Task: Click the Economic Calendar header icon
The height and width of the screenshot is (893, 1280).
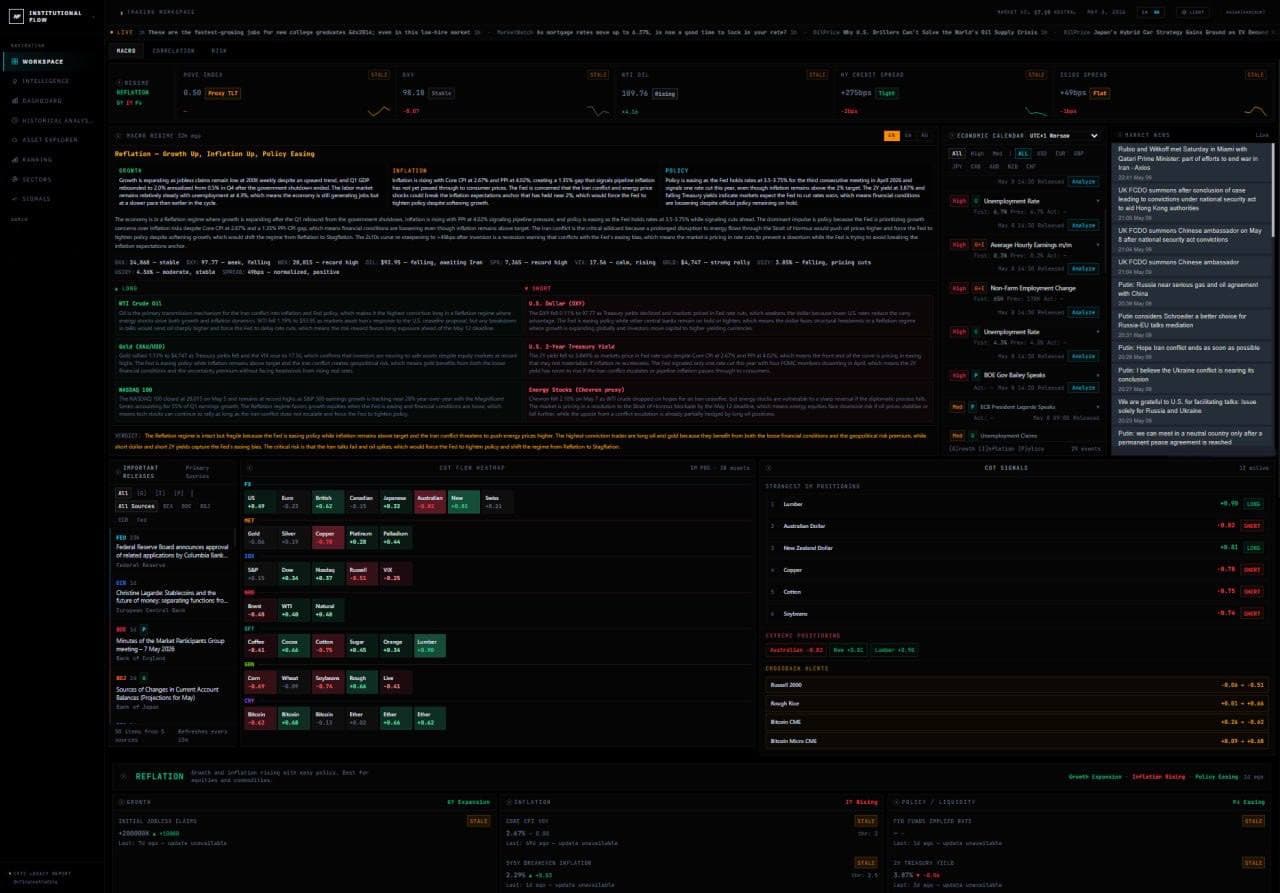Action: coord(952,135)
